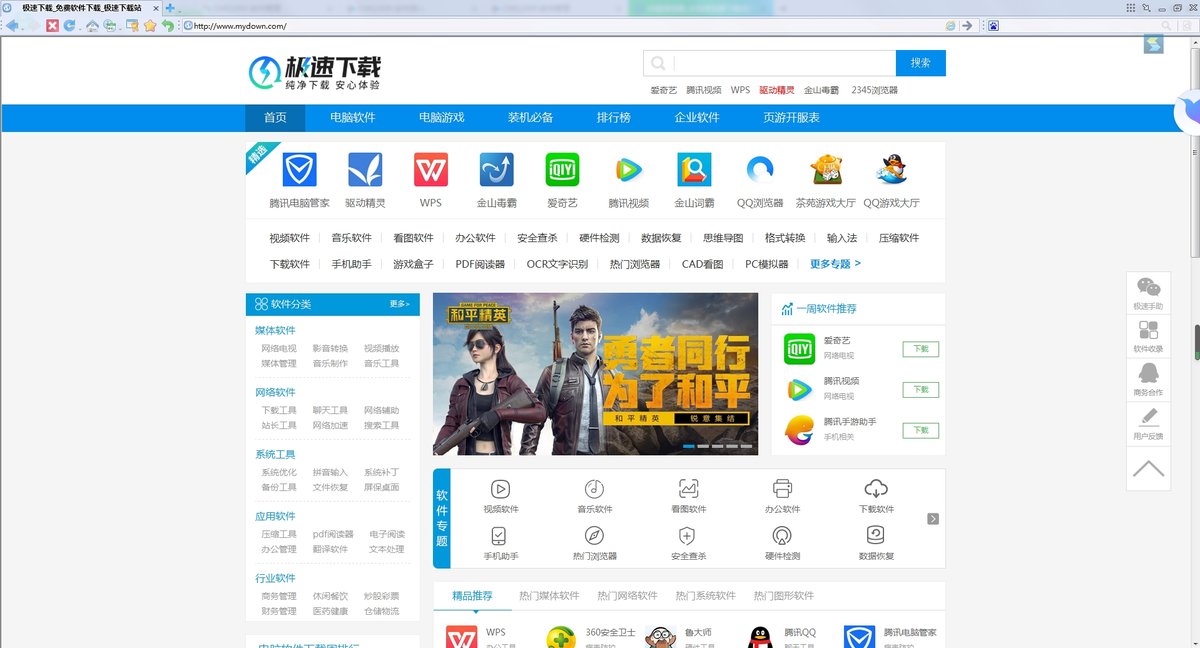The image size is (1200, 648).
Task: Click the go arrow beside the address bar
Action: (x=967, y=26)
